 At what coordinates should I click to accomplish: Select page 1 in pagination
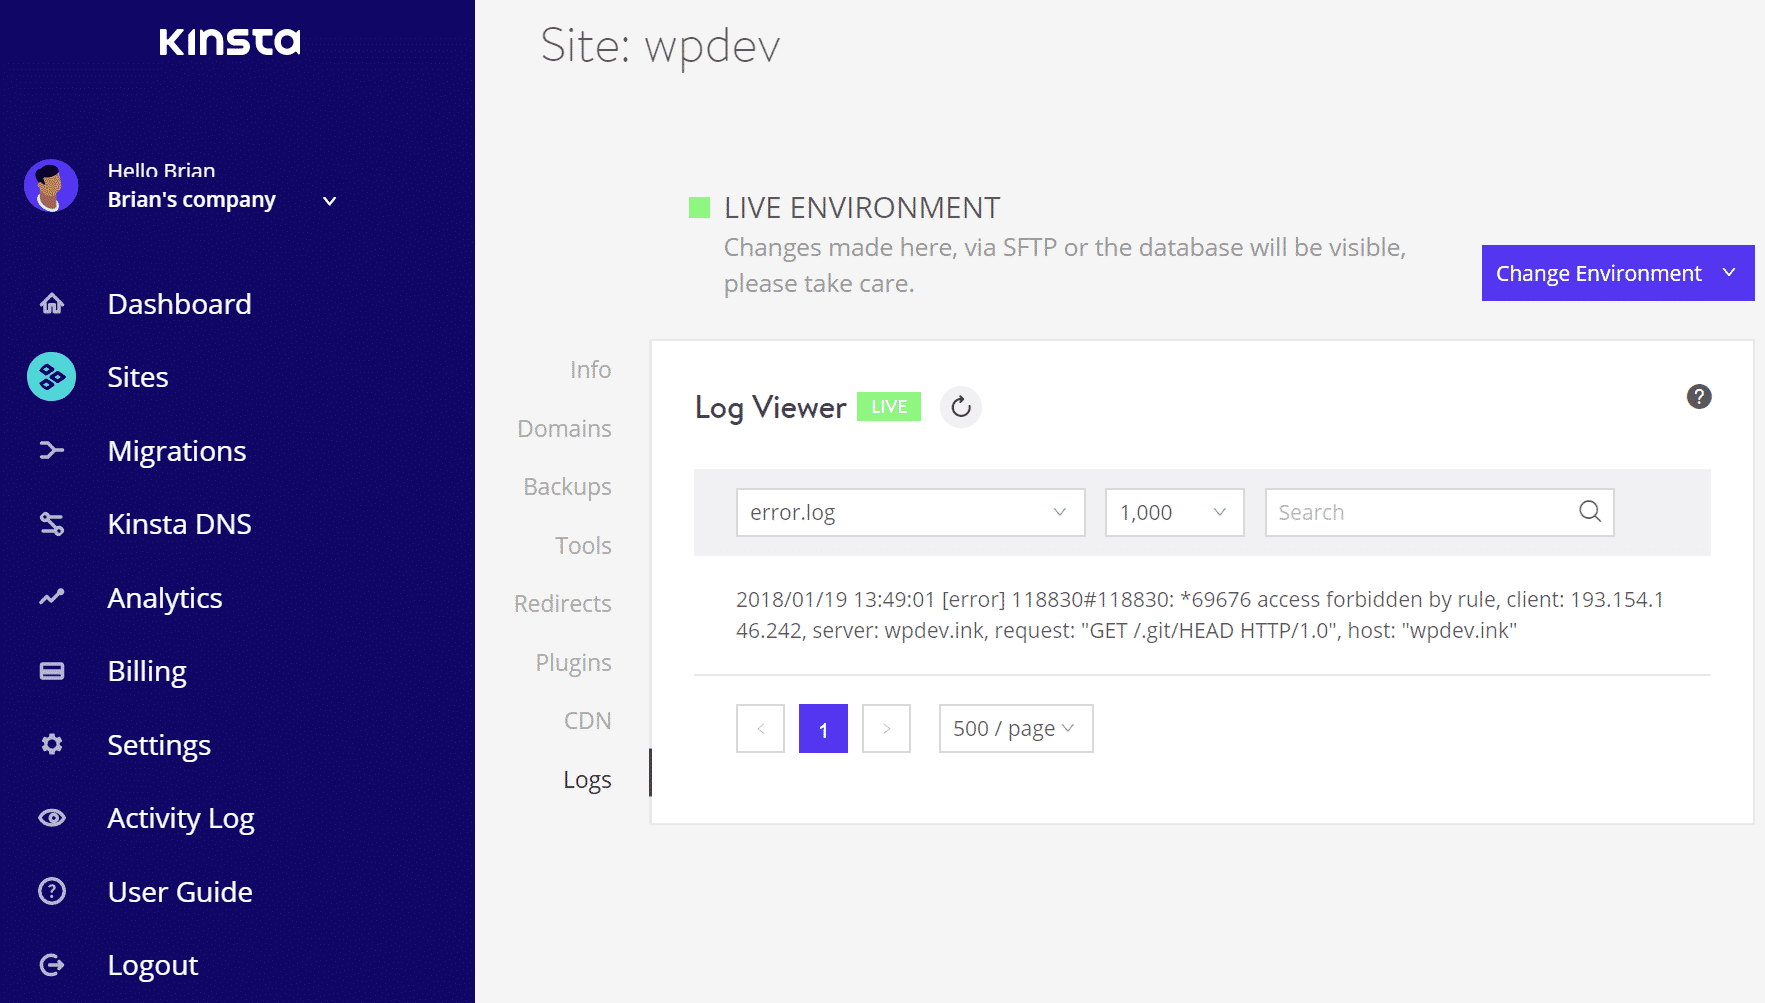tap(823, 729)
